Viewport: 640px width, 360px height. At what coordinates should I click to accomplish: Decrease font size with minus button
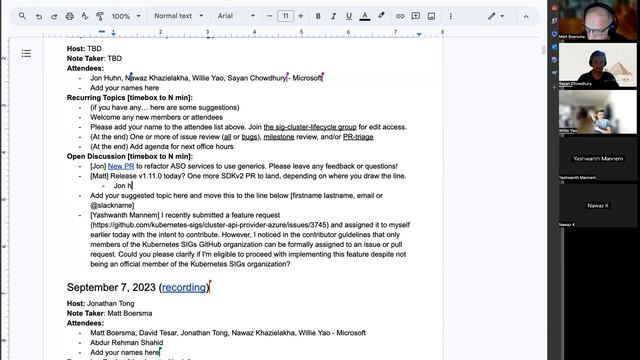point(269,16)
